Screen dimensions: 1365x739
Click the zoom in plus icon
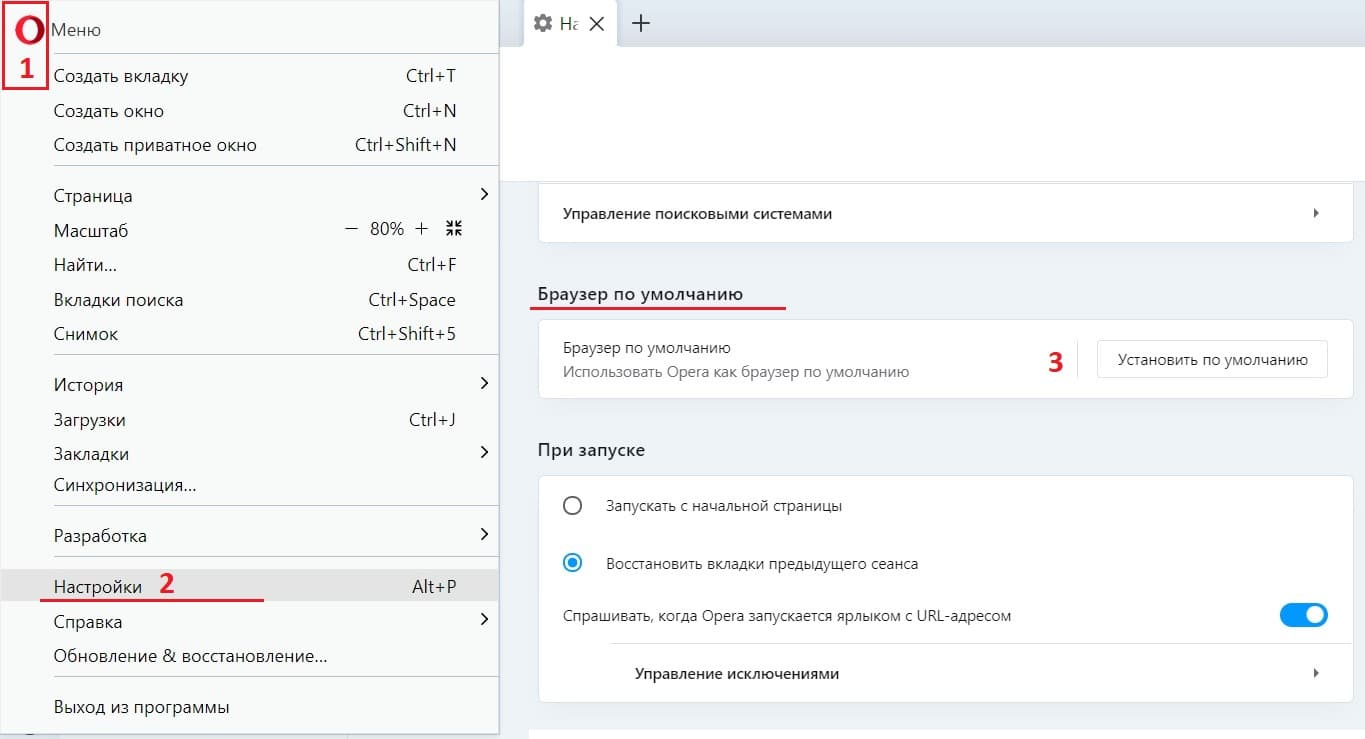click(422, 229)
